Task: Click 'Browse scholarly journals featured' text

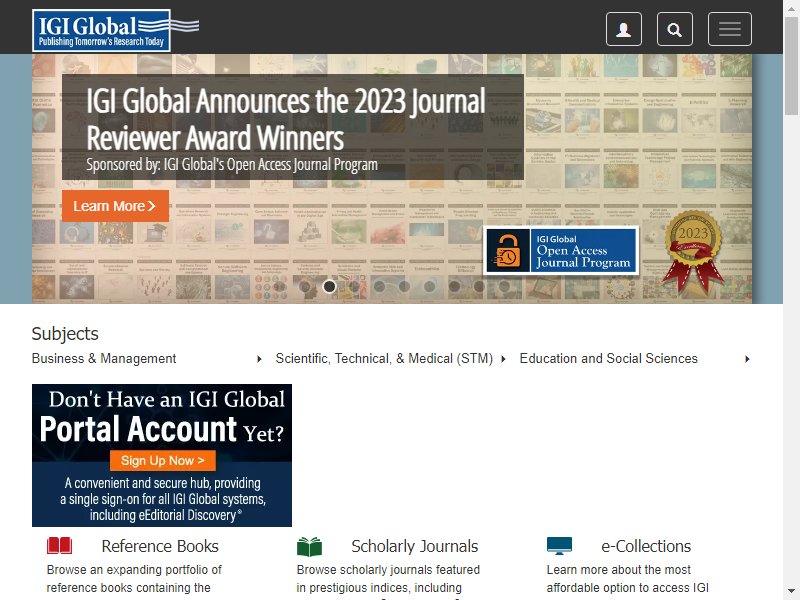Action: (388, 569)
